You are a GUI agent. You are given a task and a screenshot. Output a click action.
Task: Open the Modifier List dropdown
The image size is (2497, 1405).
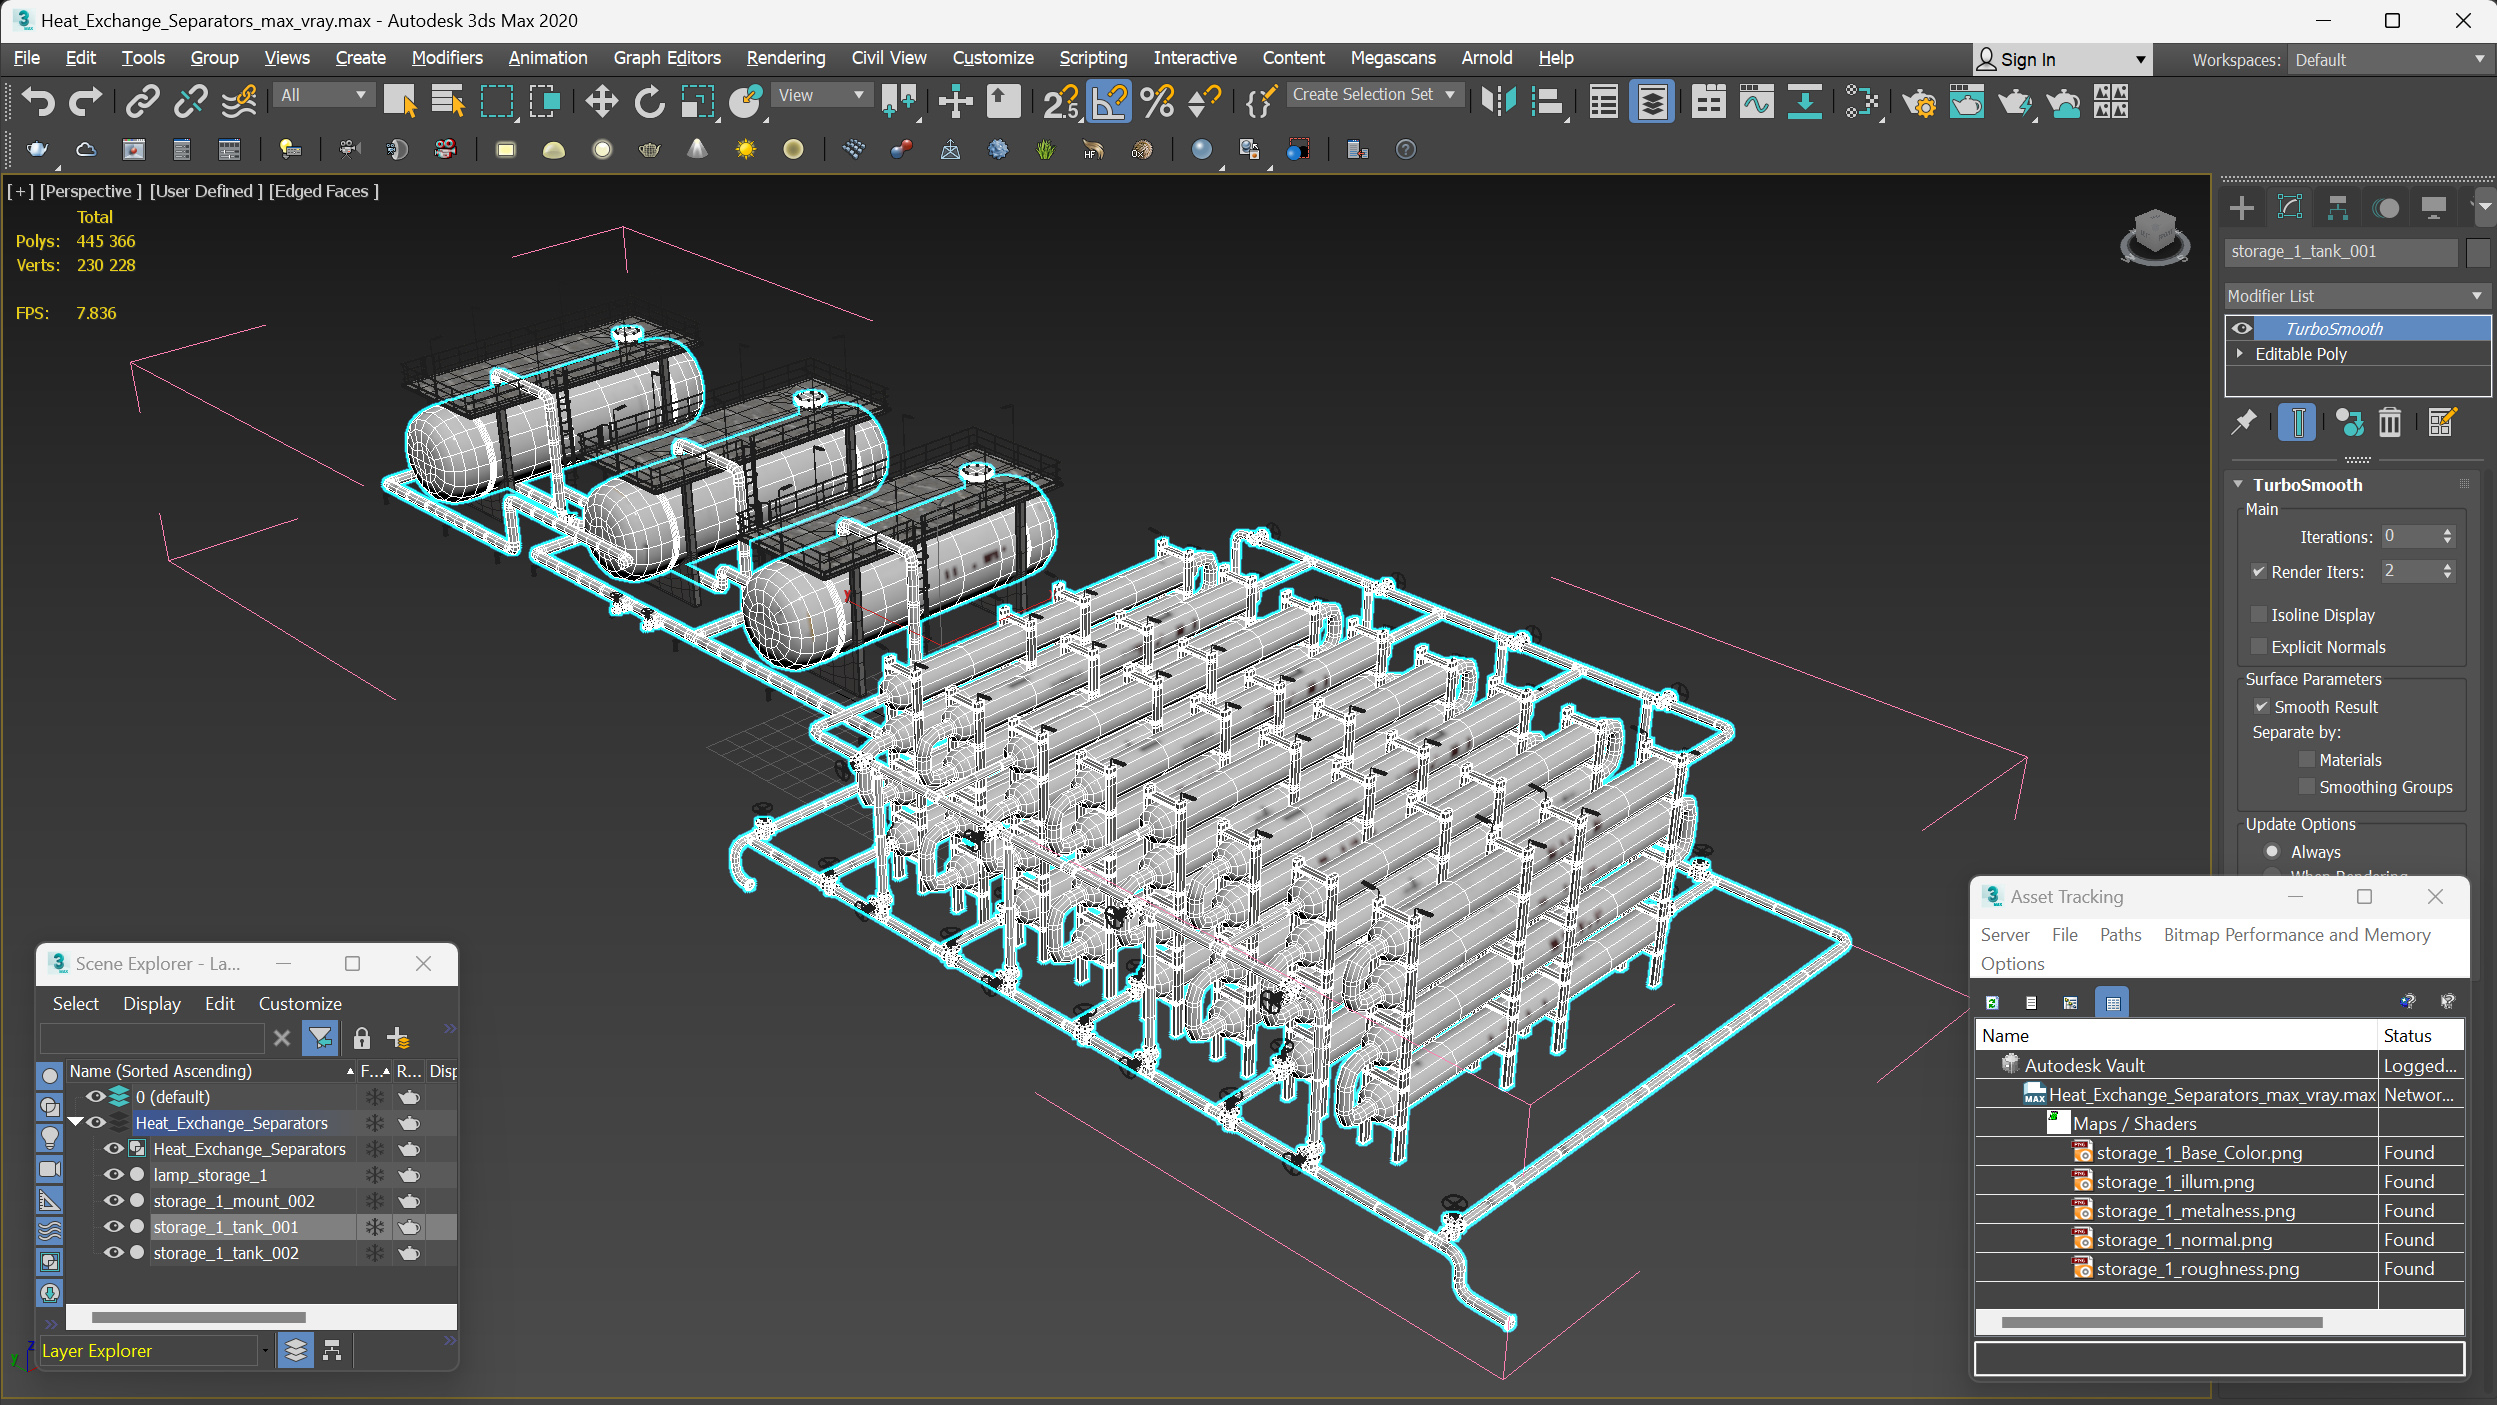point(2356,295)
